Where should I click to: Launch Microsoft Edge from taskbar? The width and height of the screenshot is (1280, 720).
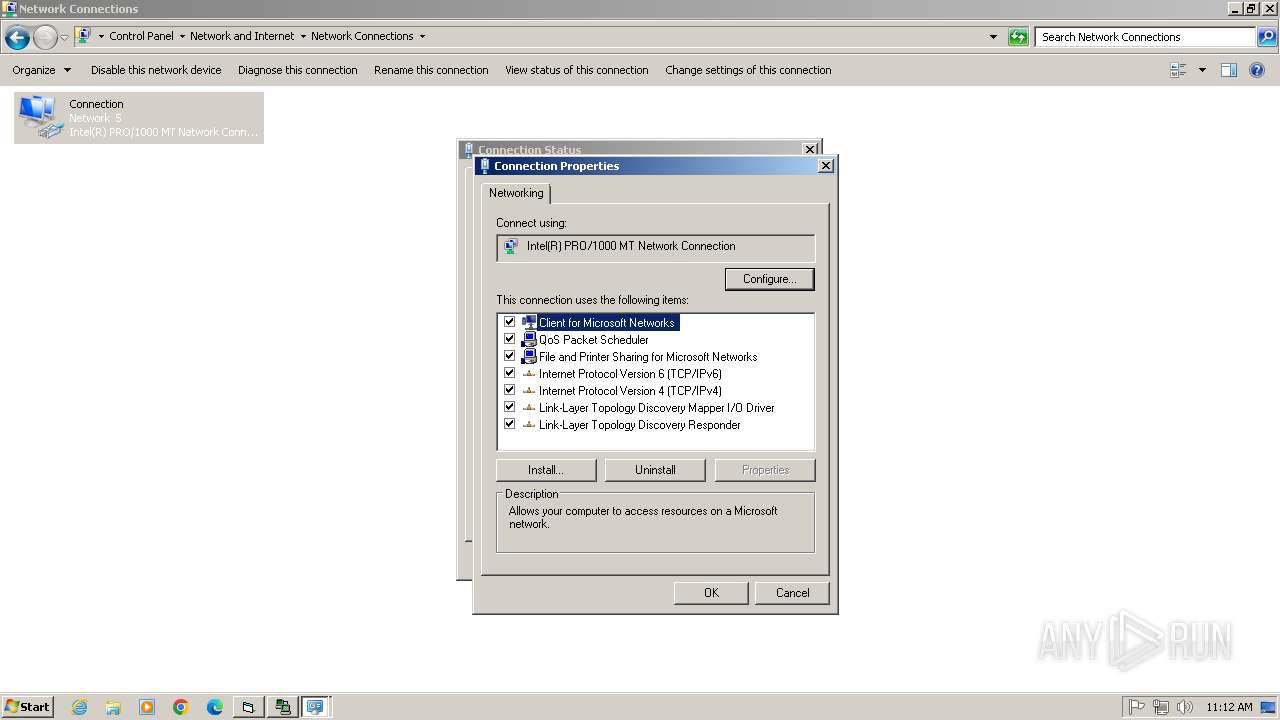(x=215, y=707)
